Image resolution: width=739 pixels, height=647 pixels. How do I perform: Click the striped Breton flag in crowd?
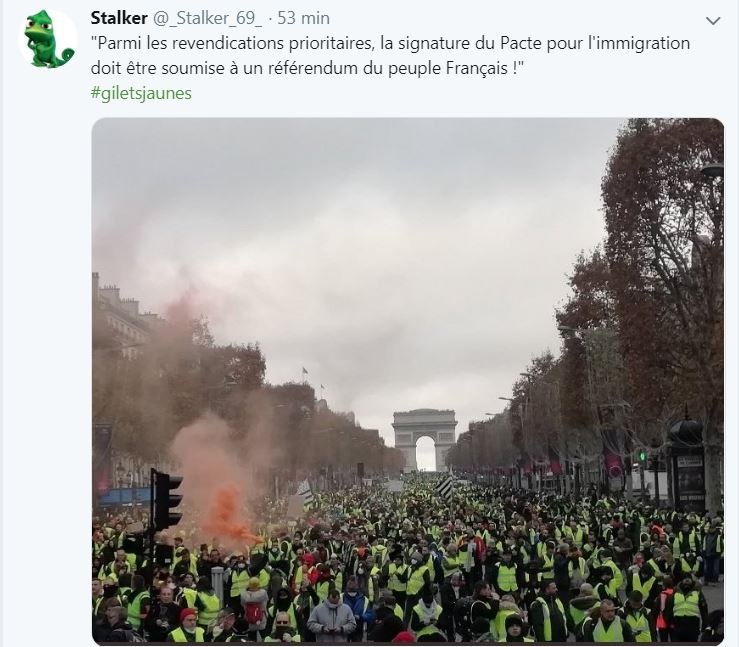444,487
